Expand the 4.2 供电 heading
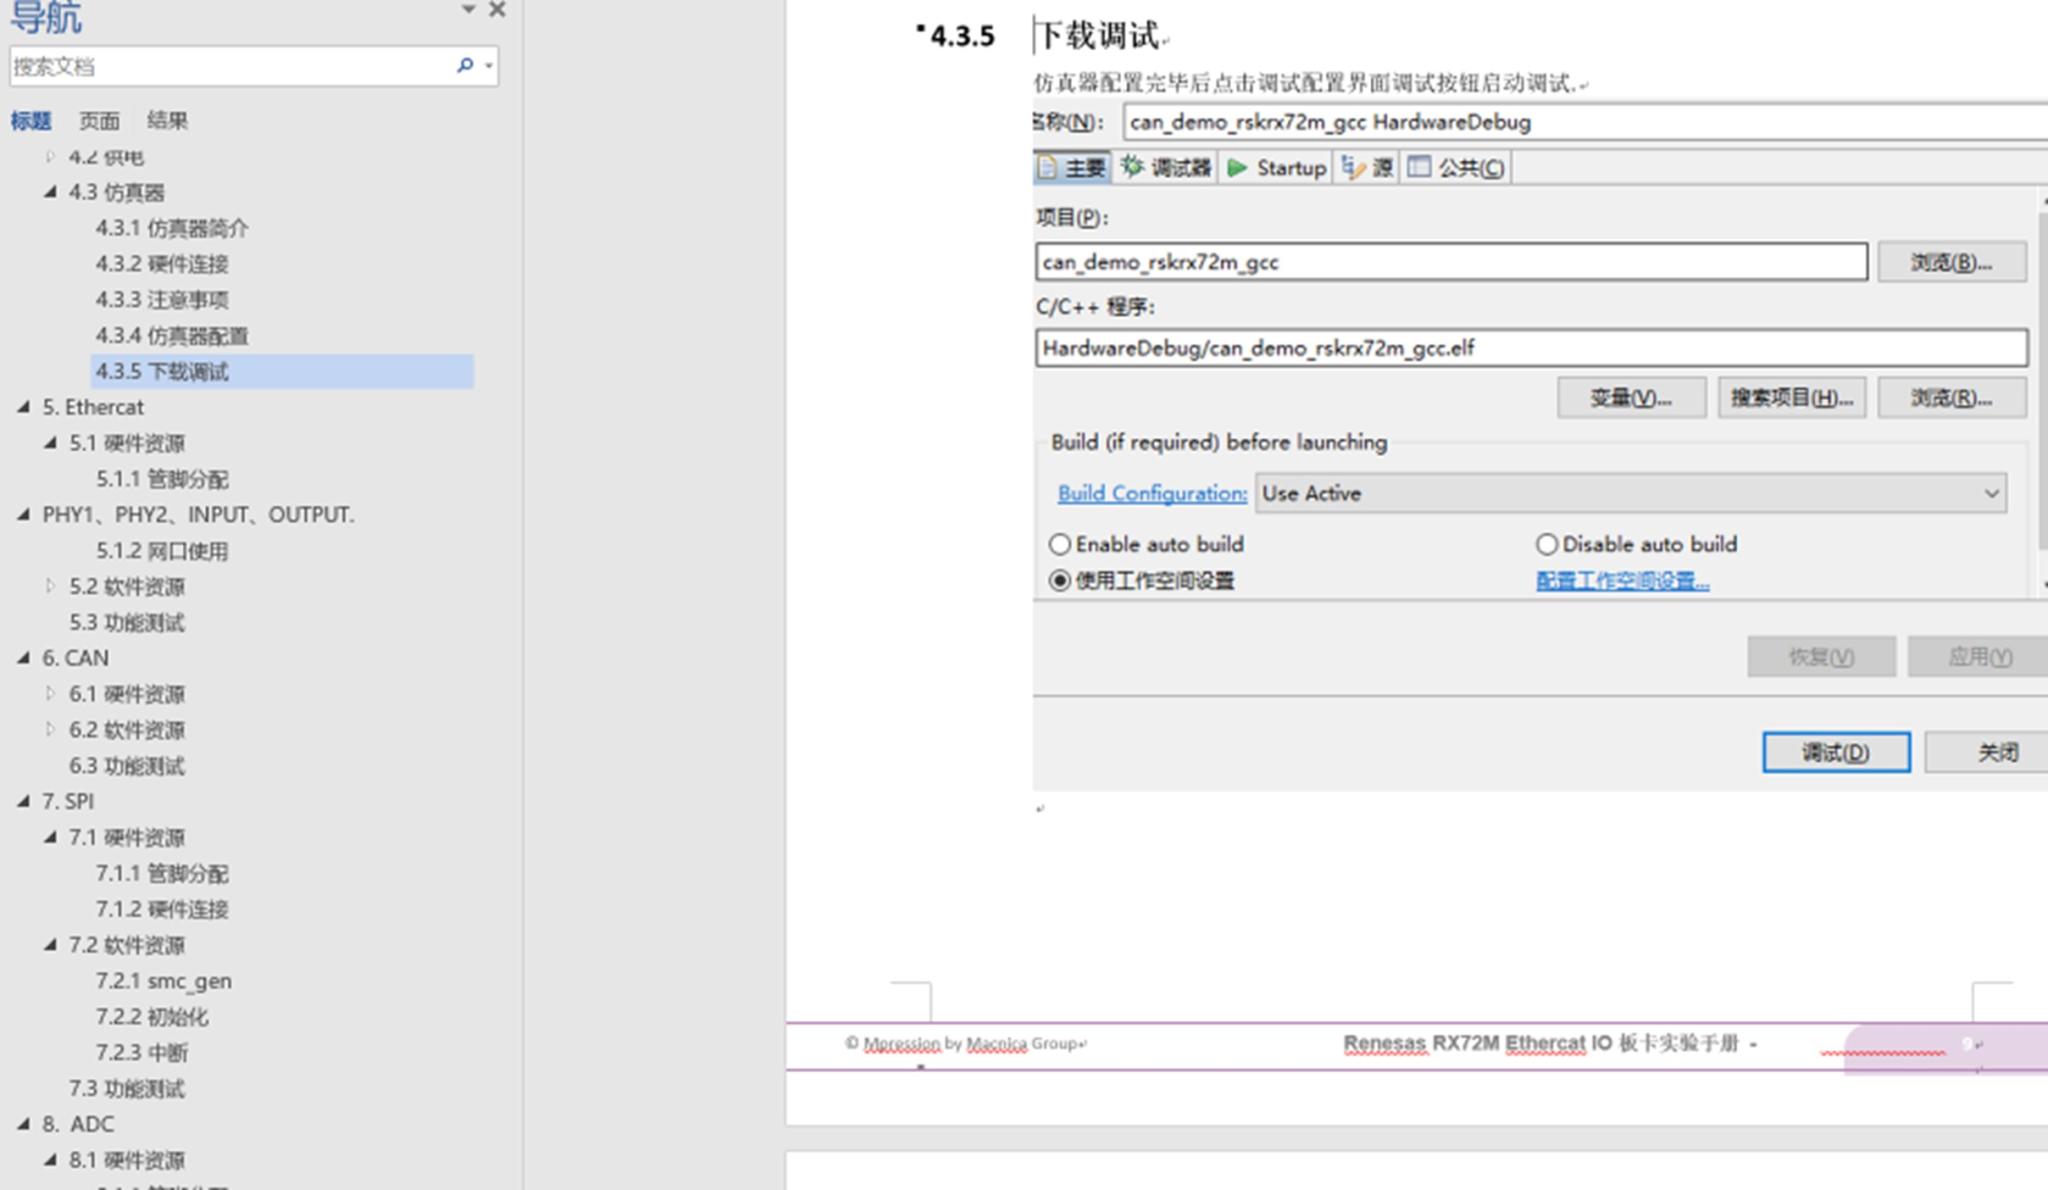The image size is (2048, 1190). pyautogui.click(x=50, y=156)
